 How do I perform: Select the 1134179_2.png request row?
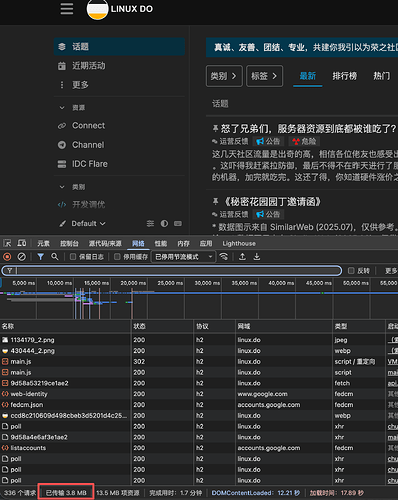tap(199, 340)
